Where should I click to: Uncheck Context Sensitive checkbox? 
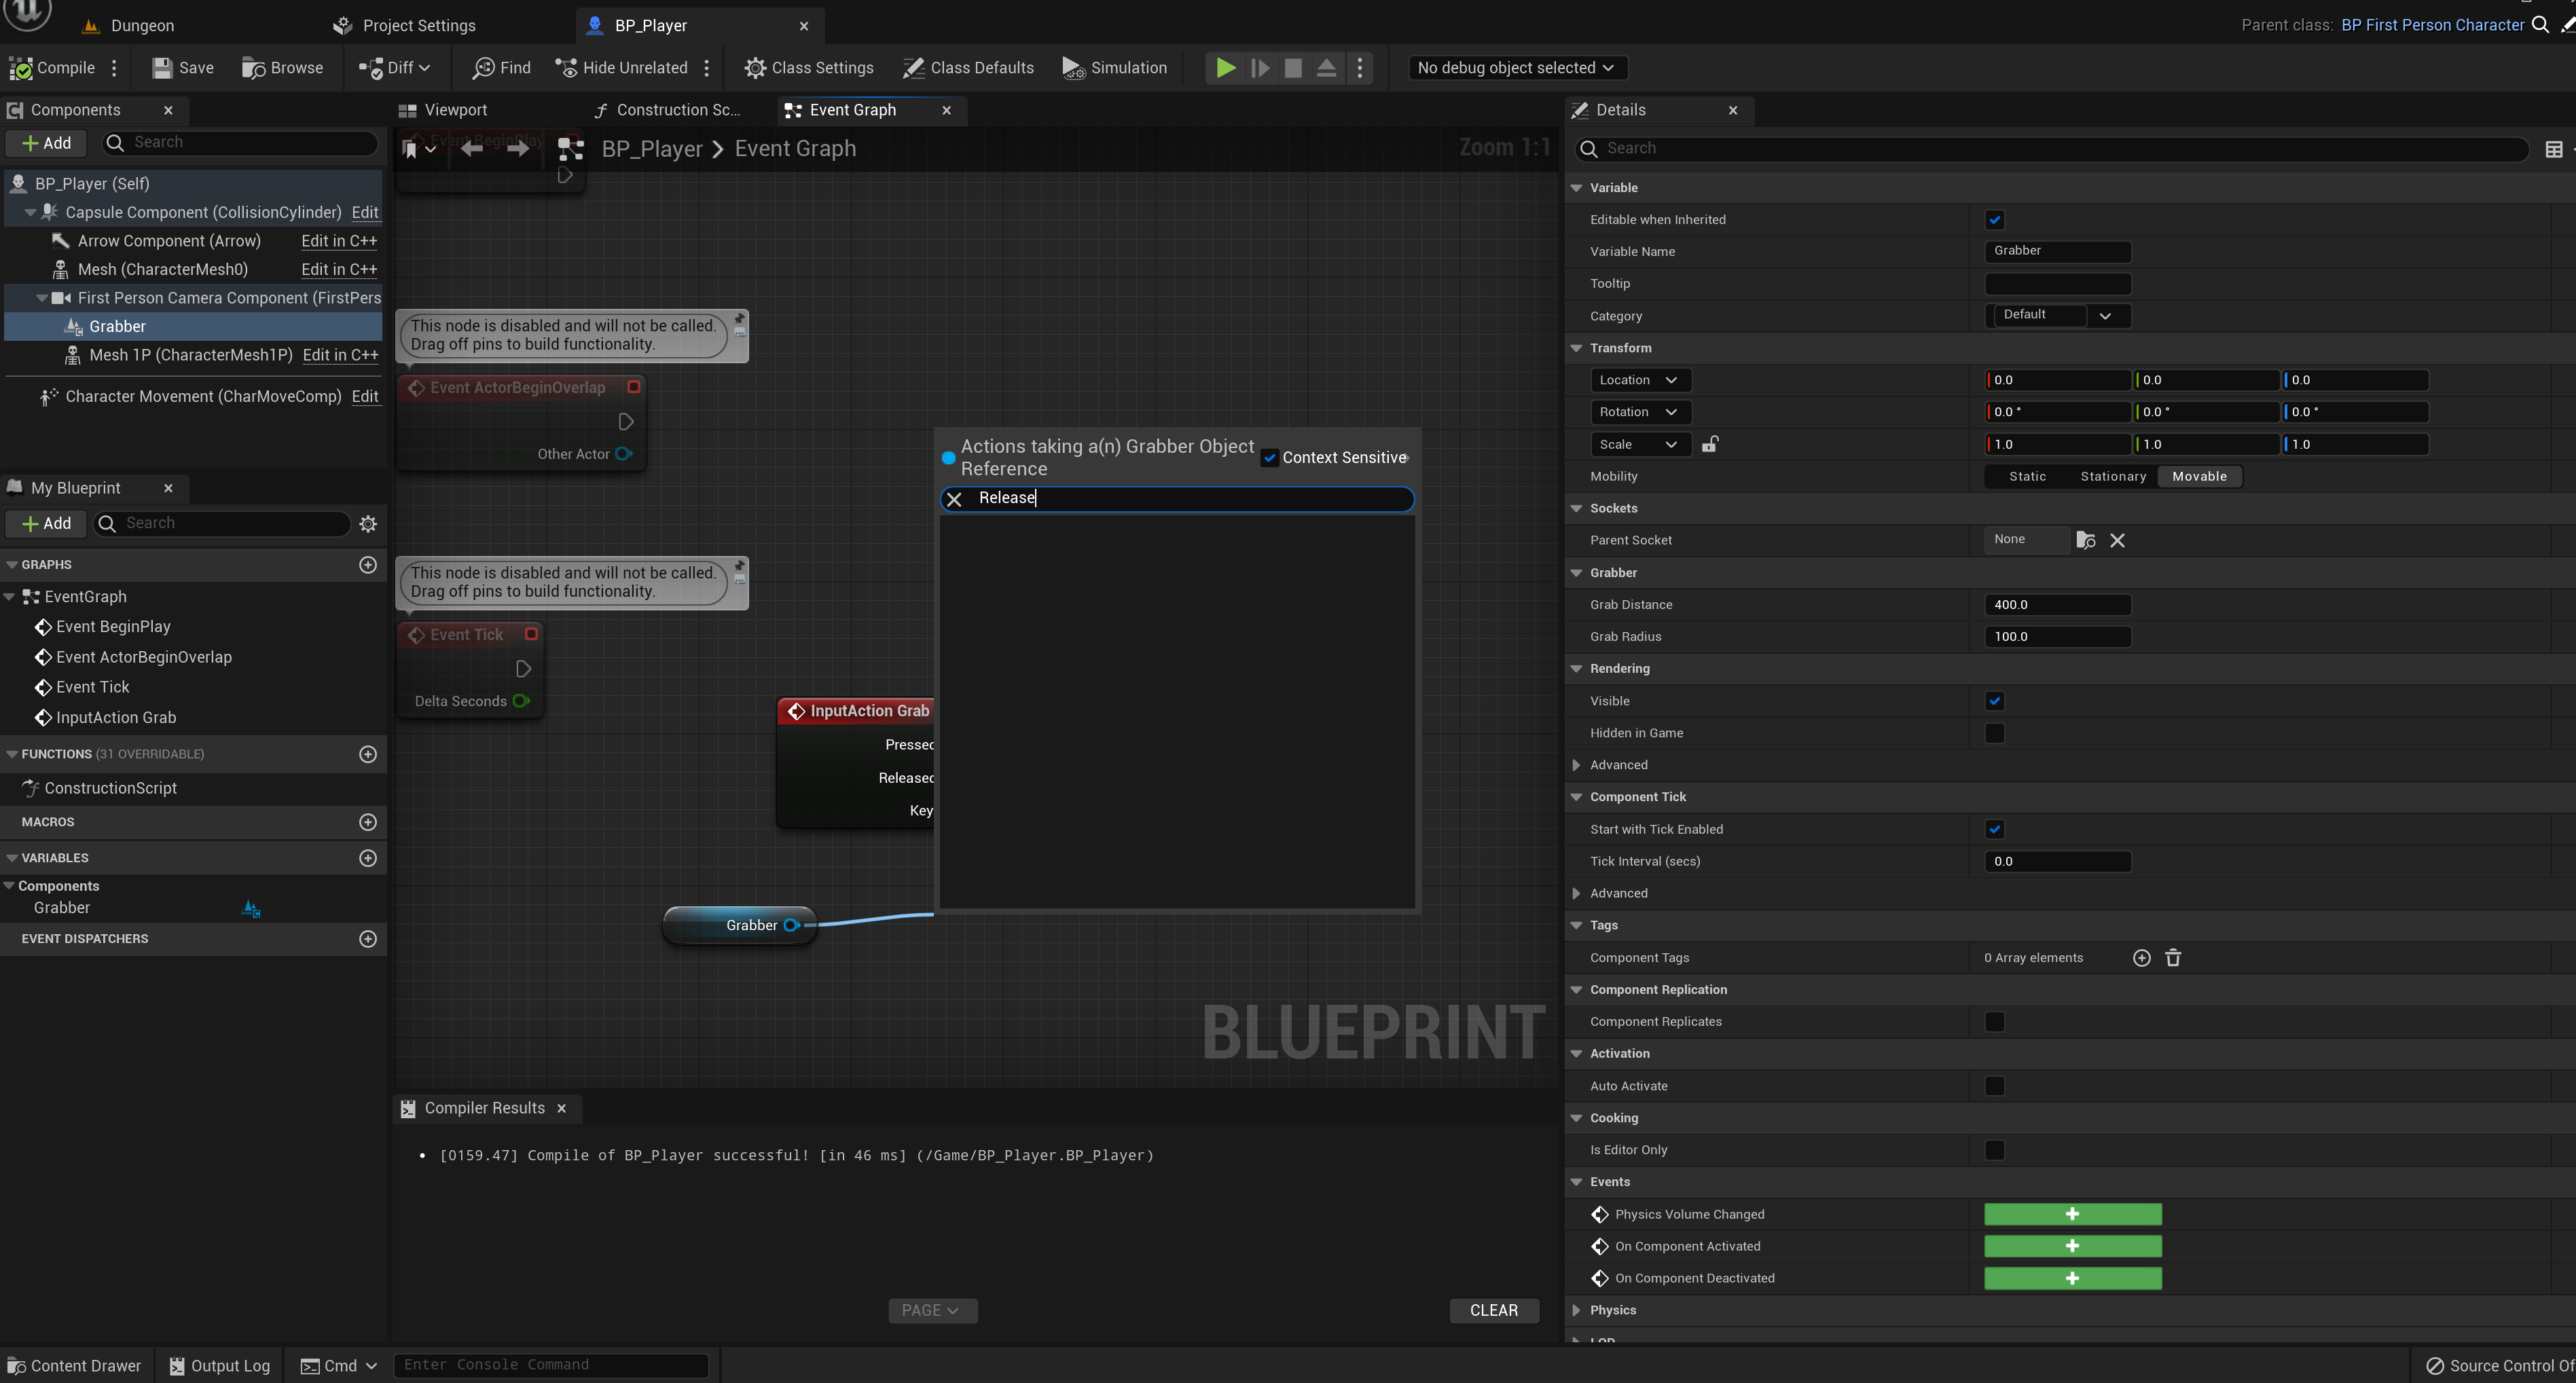[x=1270, y=458]
